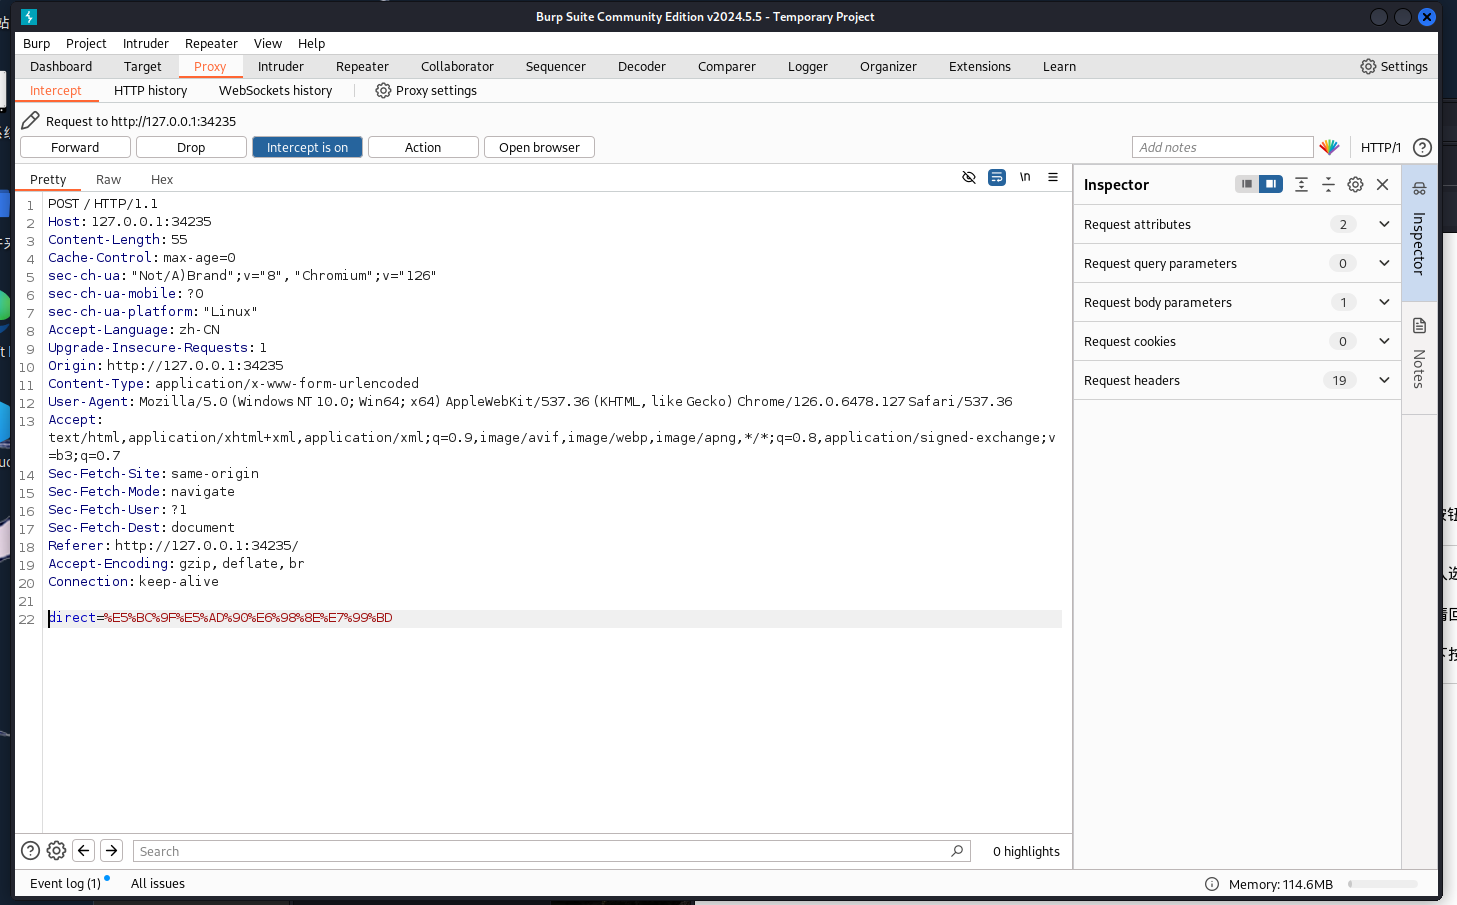Open the Logger tab

[807, 66]
